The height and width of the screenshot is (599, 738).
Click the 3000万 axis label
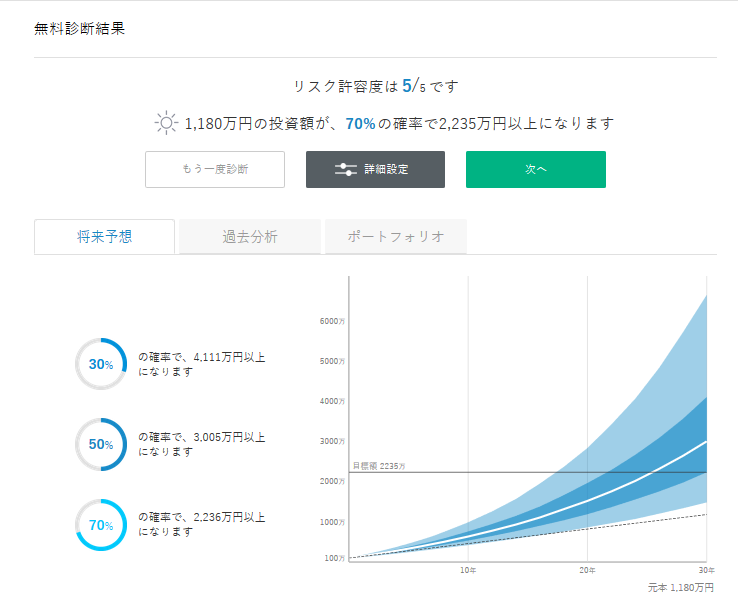[x=332, y=441]
